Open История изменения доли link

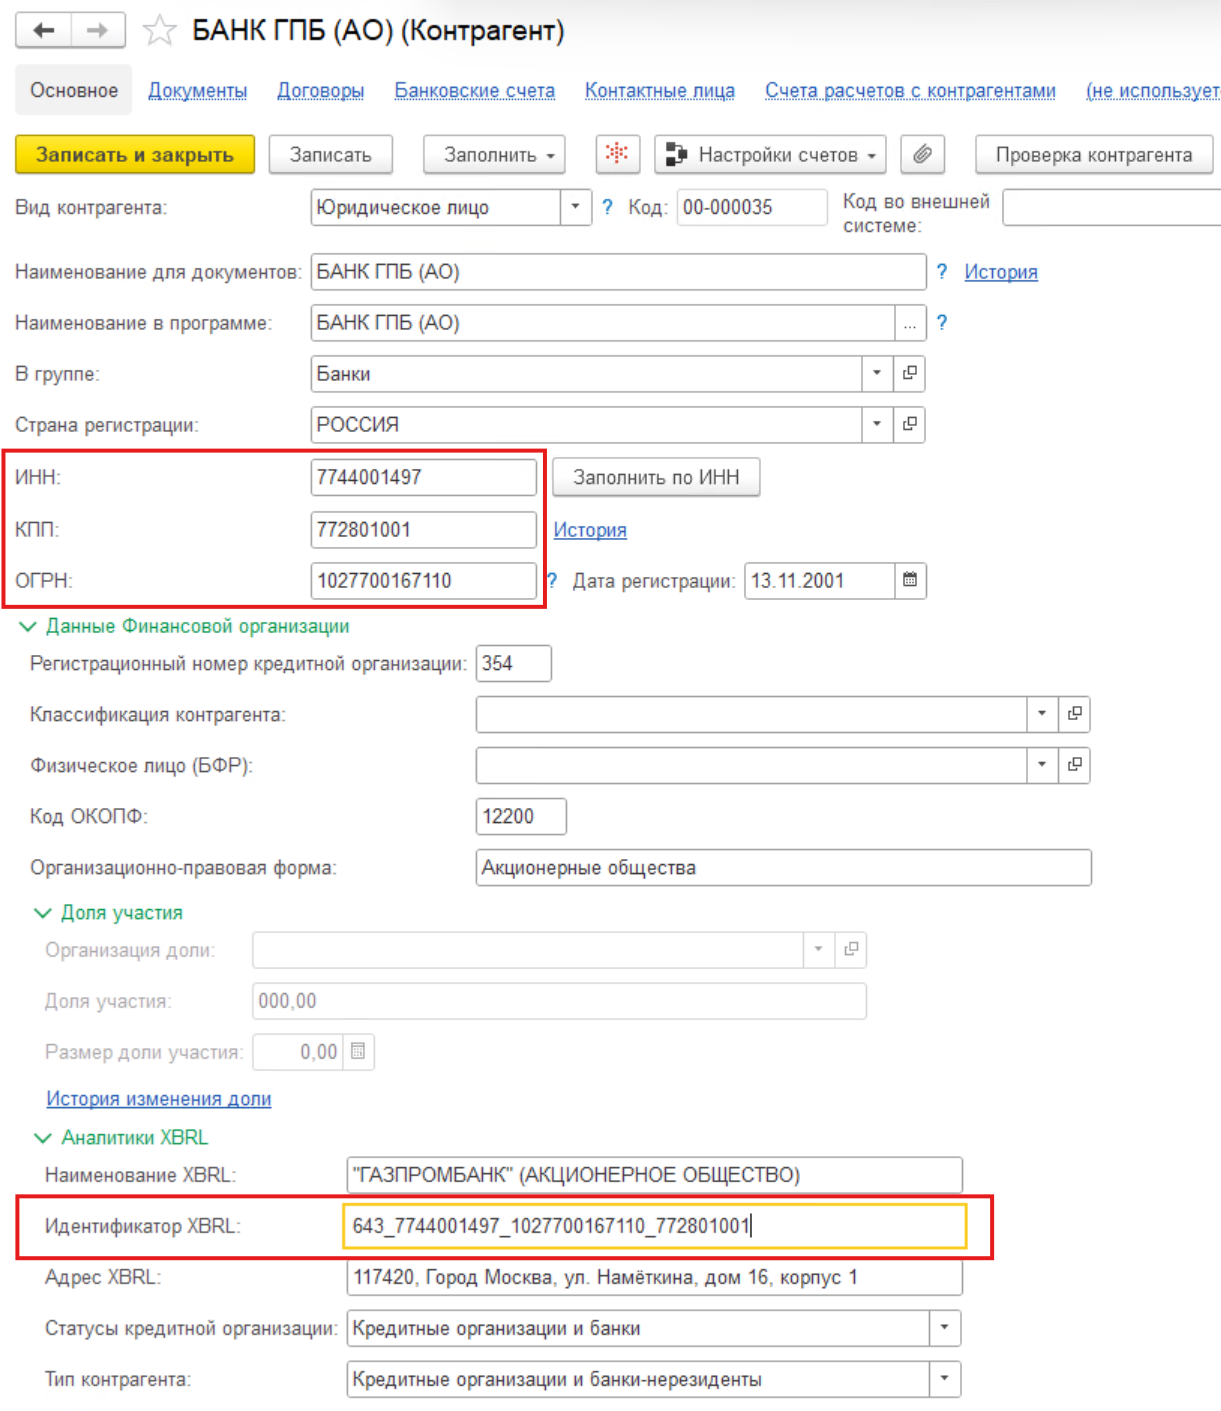click(x=158, y=1099)
